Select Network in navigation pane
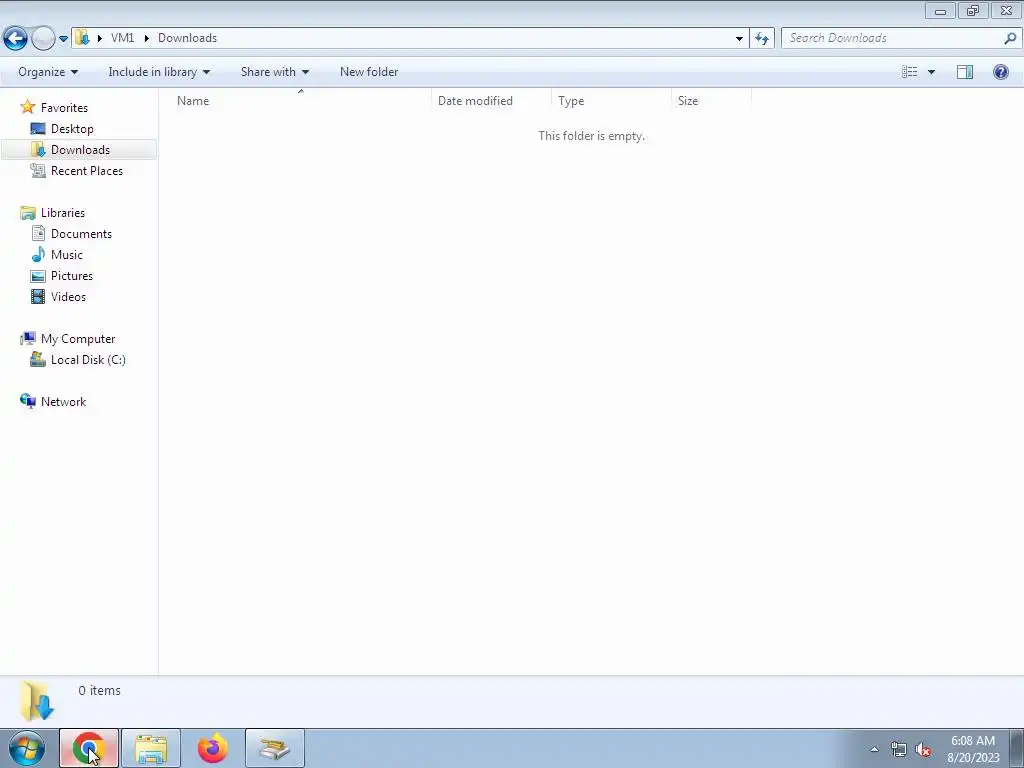This screenshot has width=1024, height=768. [x=63, y=402]
